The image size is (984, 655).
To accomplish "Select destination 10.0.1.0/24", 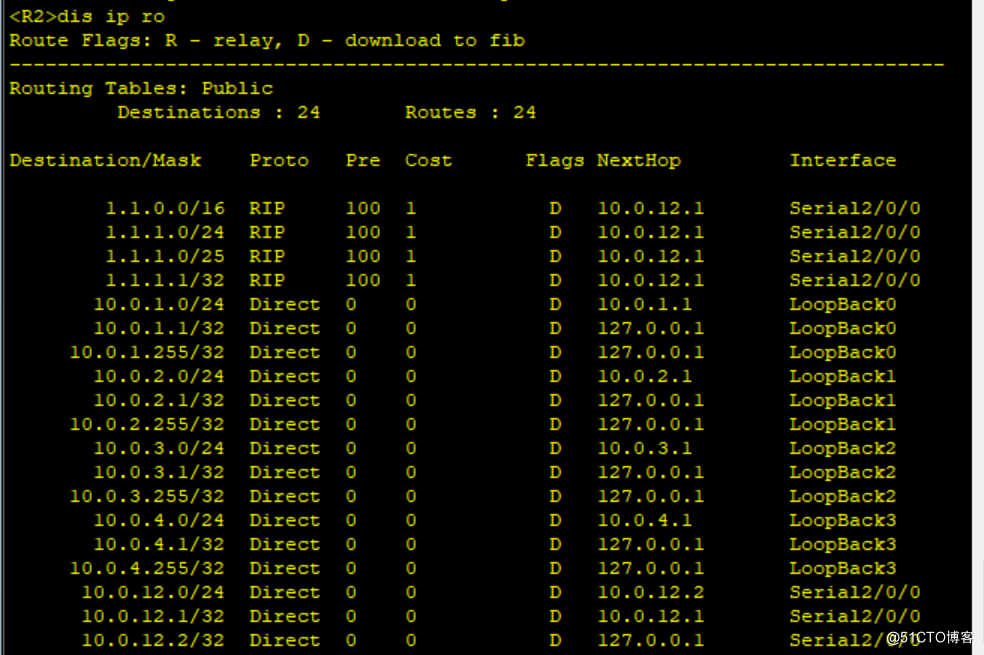I will (159, 304).
